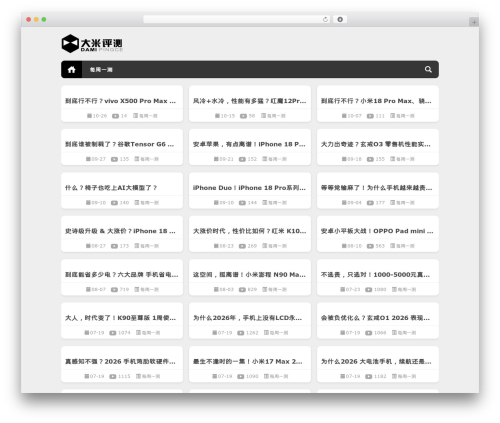Click category icon on vivo X500 card
Image resolution: width=500 pixels, height=423 pixels.
(135, 116)
